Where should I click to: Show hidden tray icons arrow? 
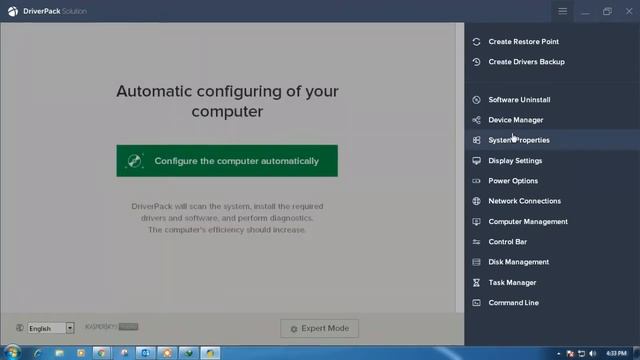[559, 353]
